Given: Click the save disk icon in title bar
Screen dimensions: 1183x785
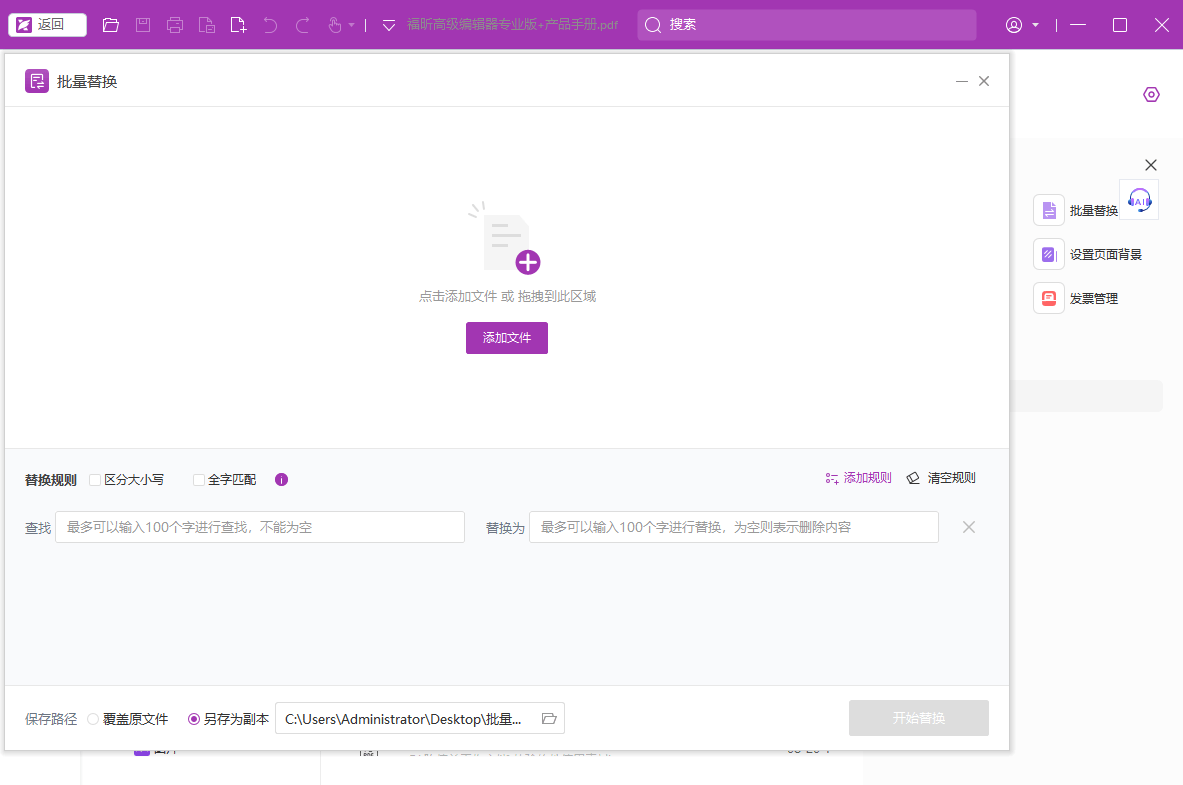Looking at the screenshot, I should (143, 25).
